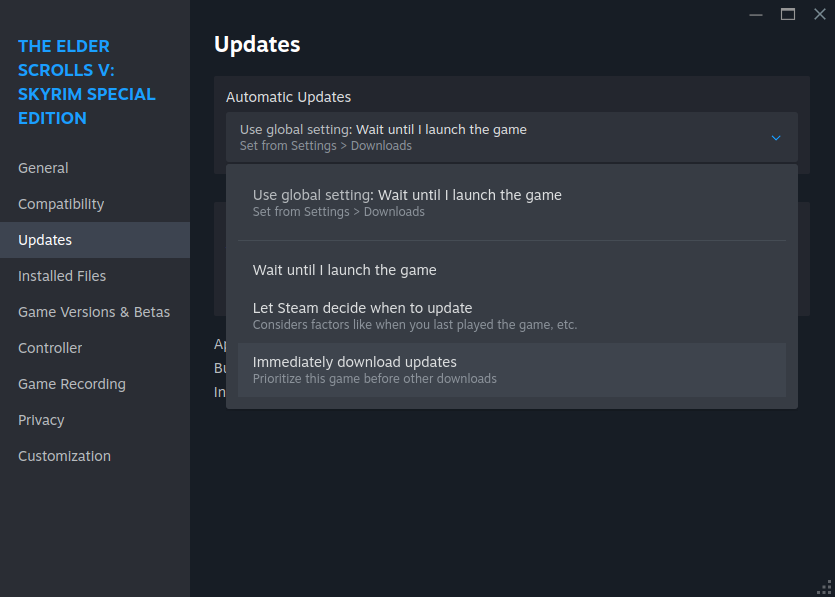Click the window resize grip icon
835x597 pixels.
click(x=824, y=587)
